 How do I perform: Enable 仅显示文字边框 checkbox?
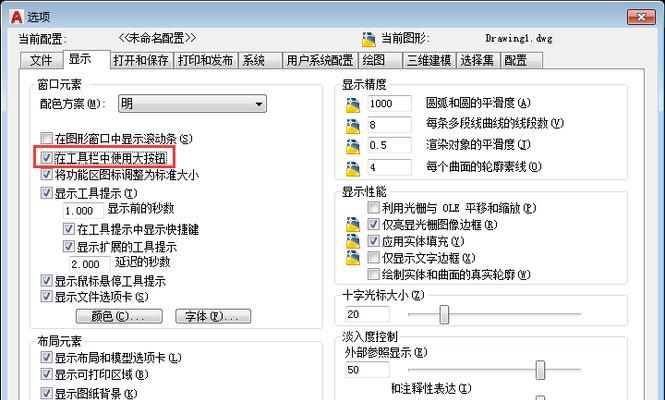pos(374,257)
